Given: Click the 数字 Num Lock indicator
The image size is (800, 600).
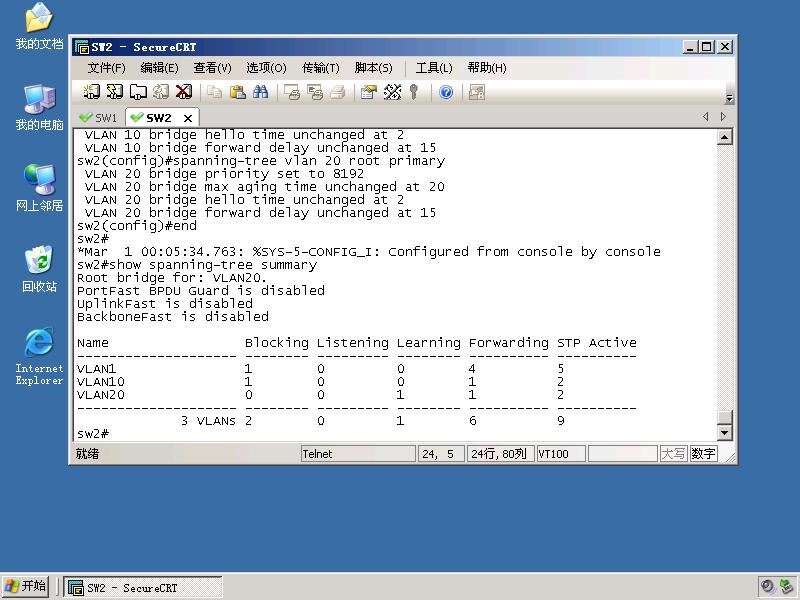Looking at the screenshot, I should coord(704,454).
